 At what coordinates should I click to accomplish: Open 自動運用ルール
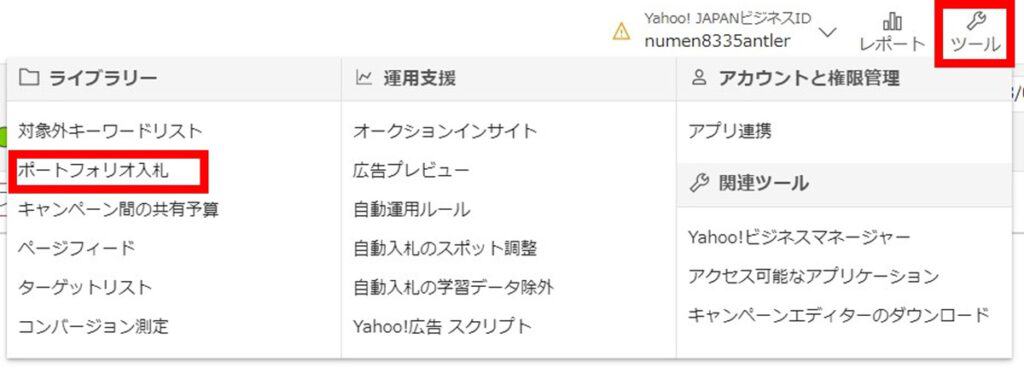411,209
